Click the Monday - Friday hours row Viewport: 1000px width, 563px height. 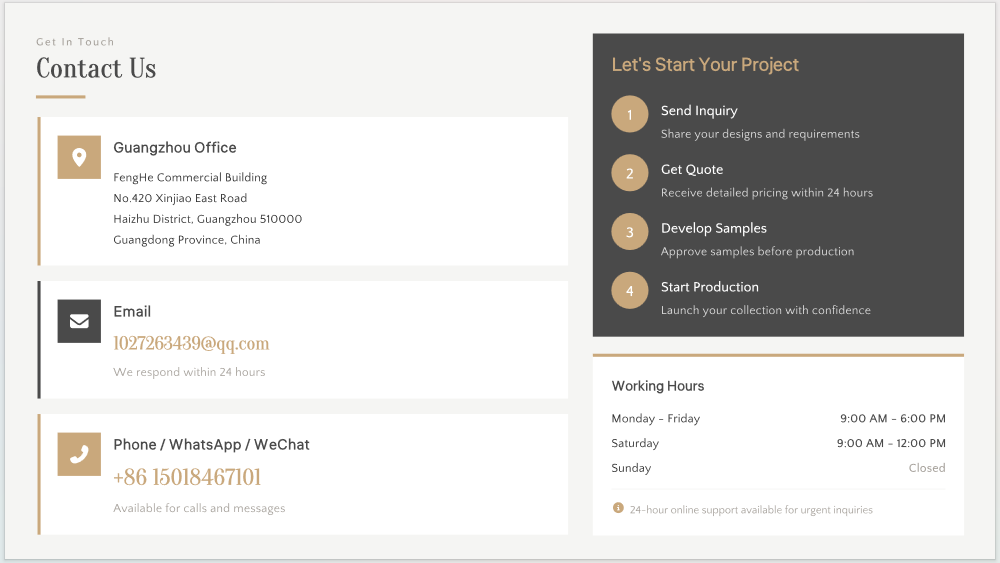778,419
